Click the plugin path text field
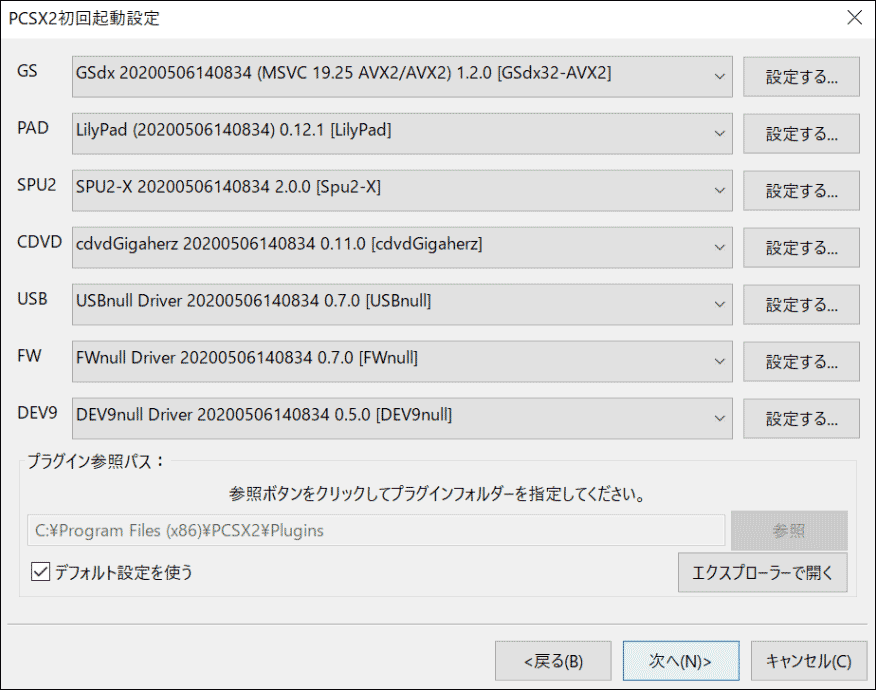 tap(376, 530)
